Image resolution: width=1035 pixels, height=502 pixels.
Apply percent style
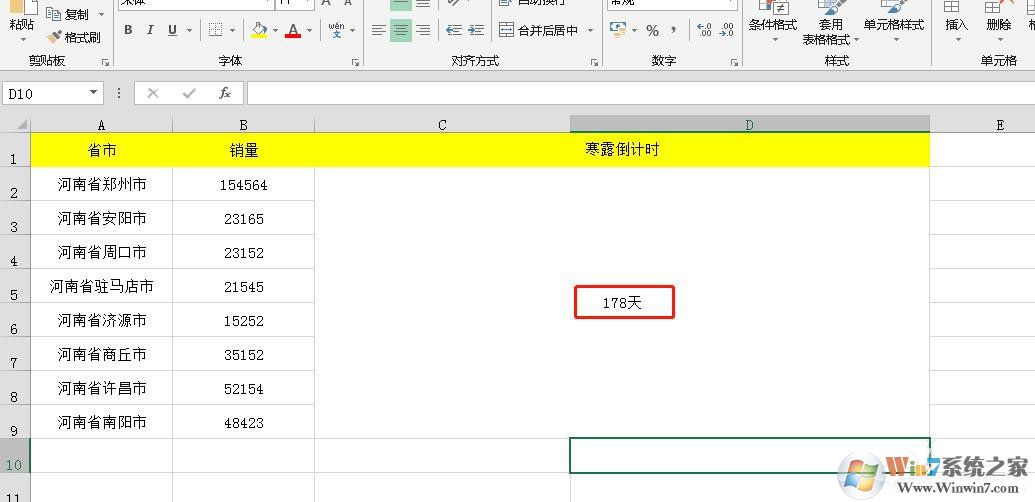[653, 30]
